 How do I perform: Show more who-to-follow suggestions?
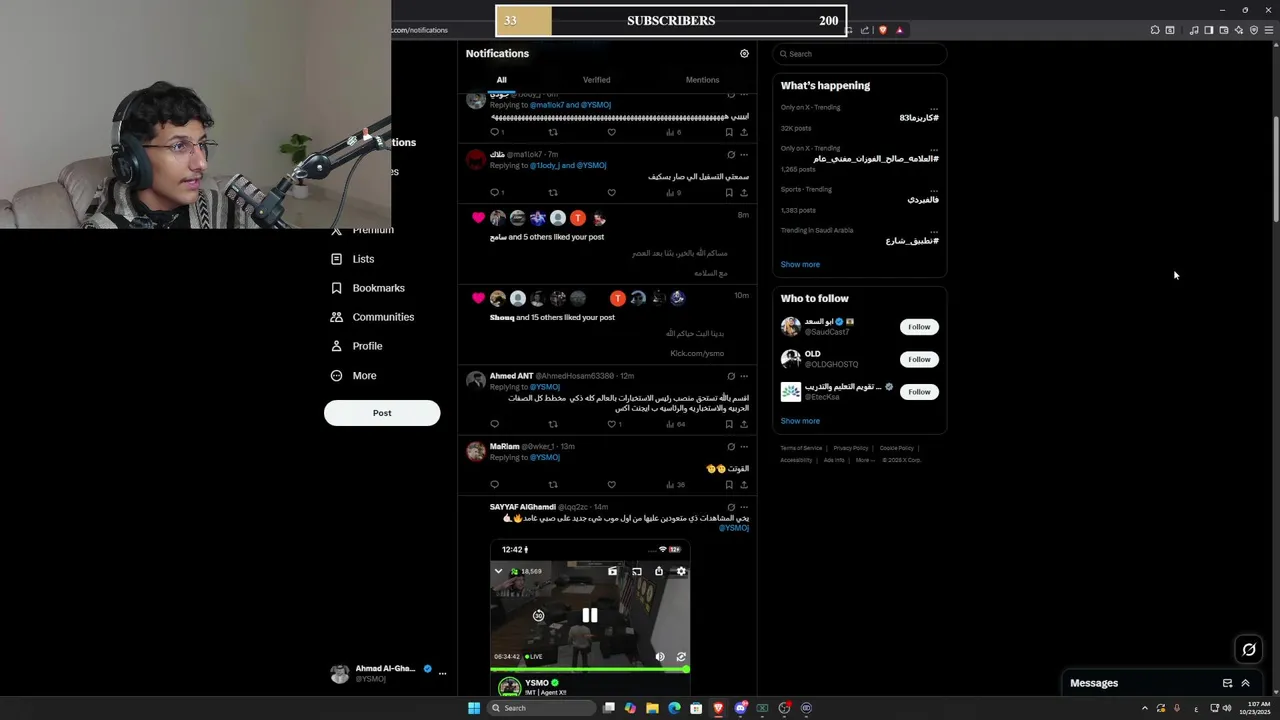coord(800,421)
